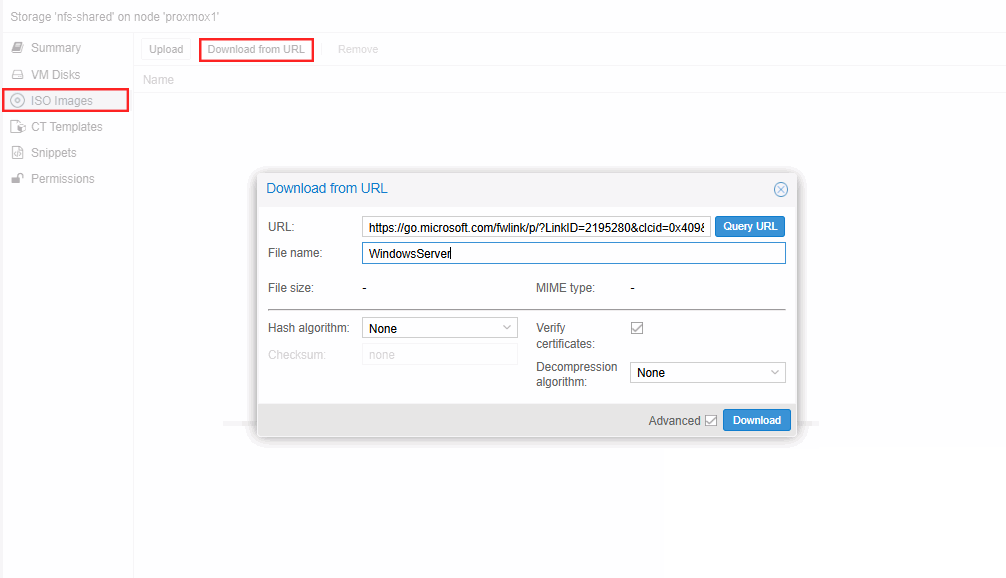Image resolution: width=1006 pixels, height=578 pixels.
Task: Expand the Decompression algorithm dropdown
Action: tap(707, 373)
